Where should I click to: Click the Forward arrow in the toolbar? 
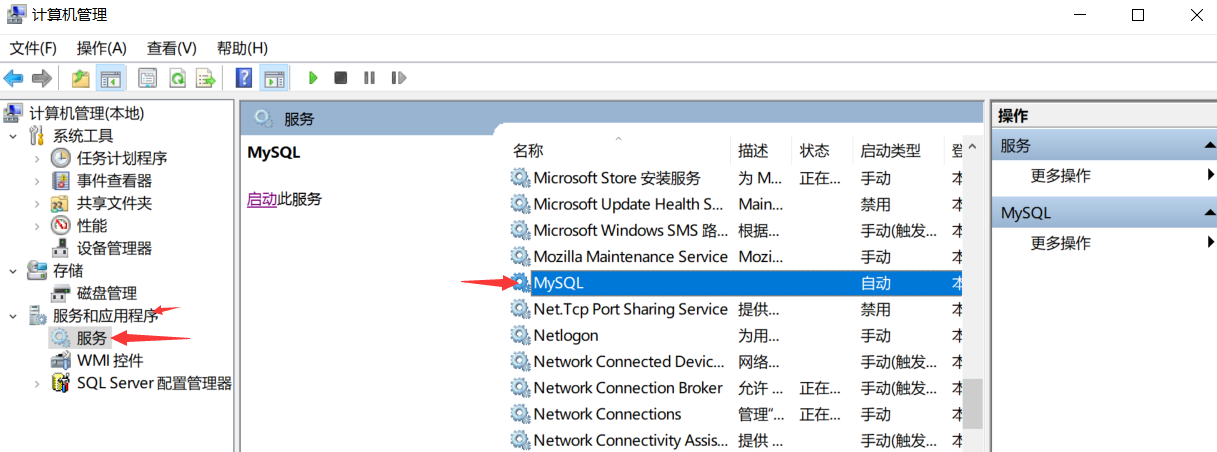pyautogui.click(x=42, y=78)
